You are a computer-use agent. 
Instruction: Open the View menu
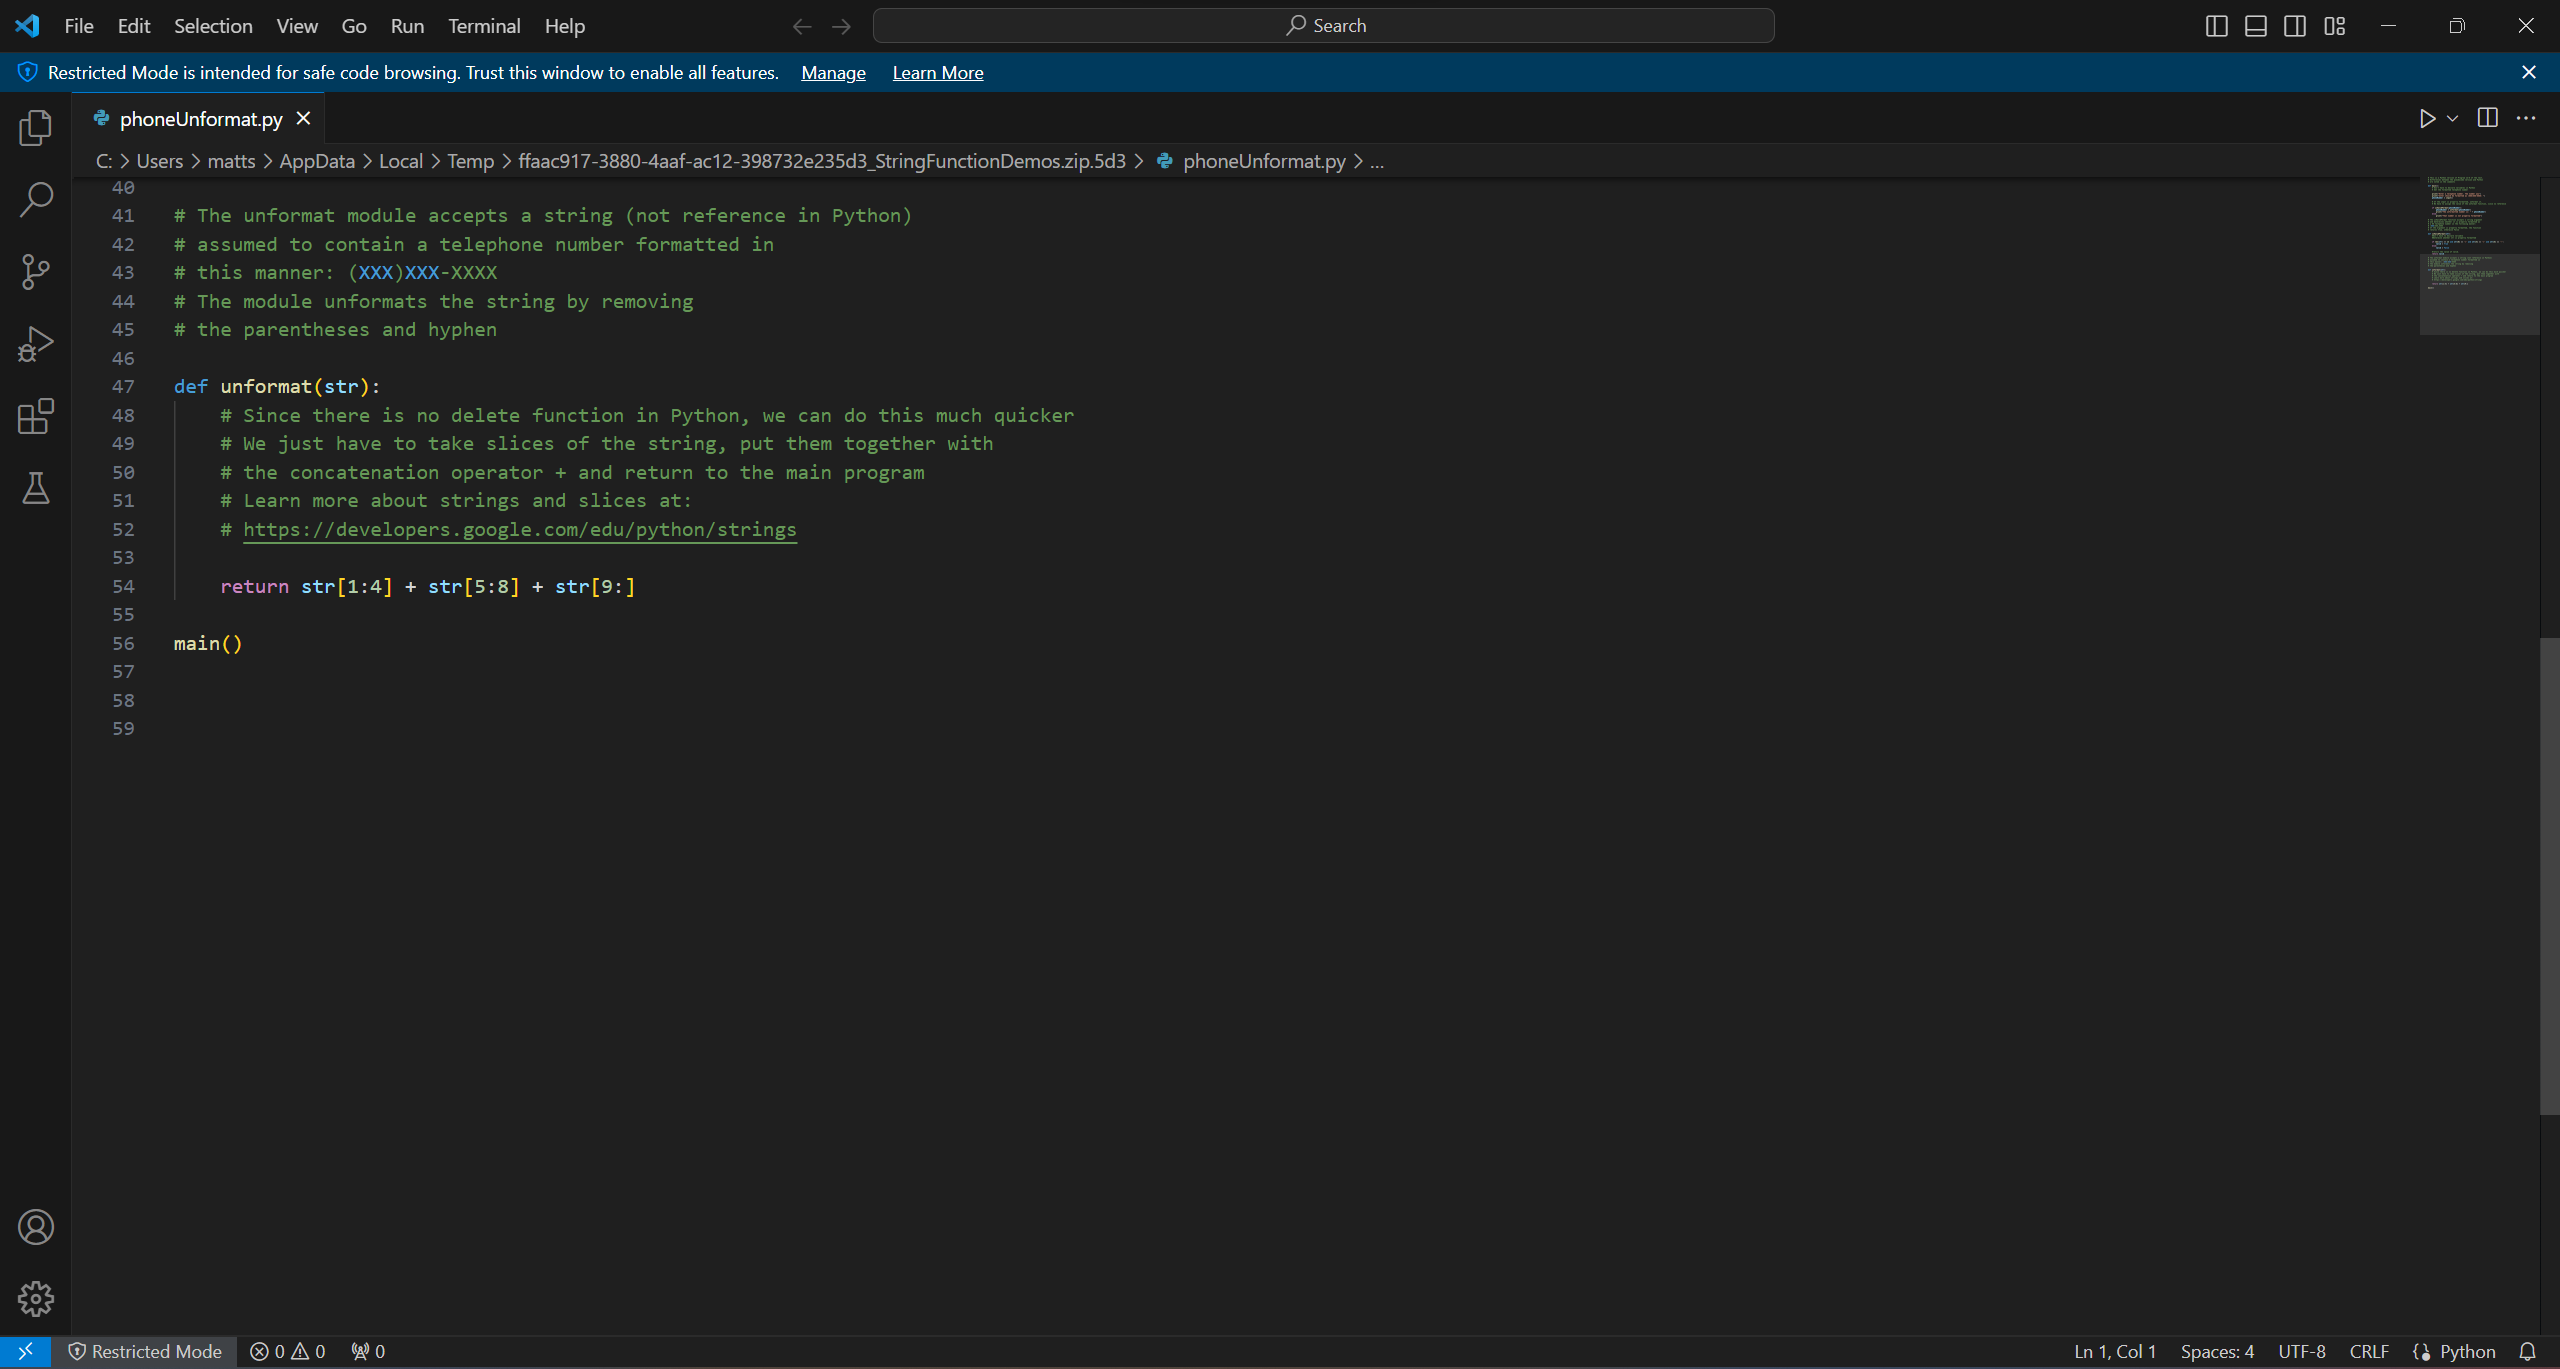click(x=297, y=26)
